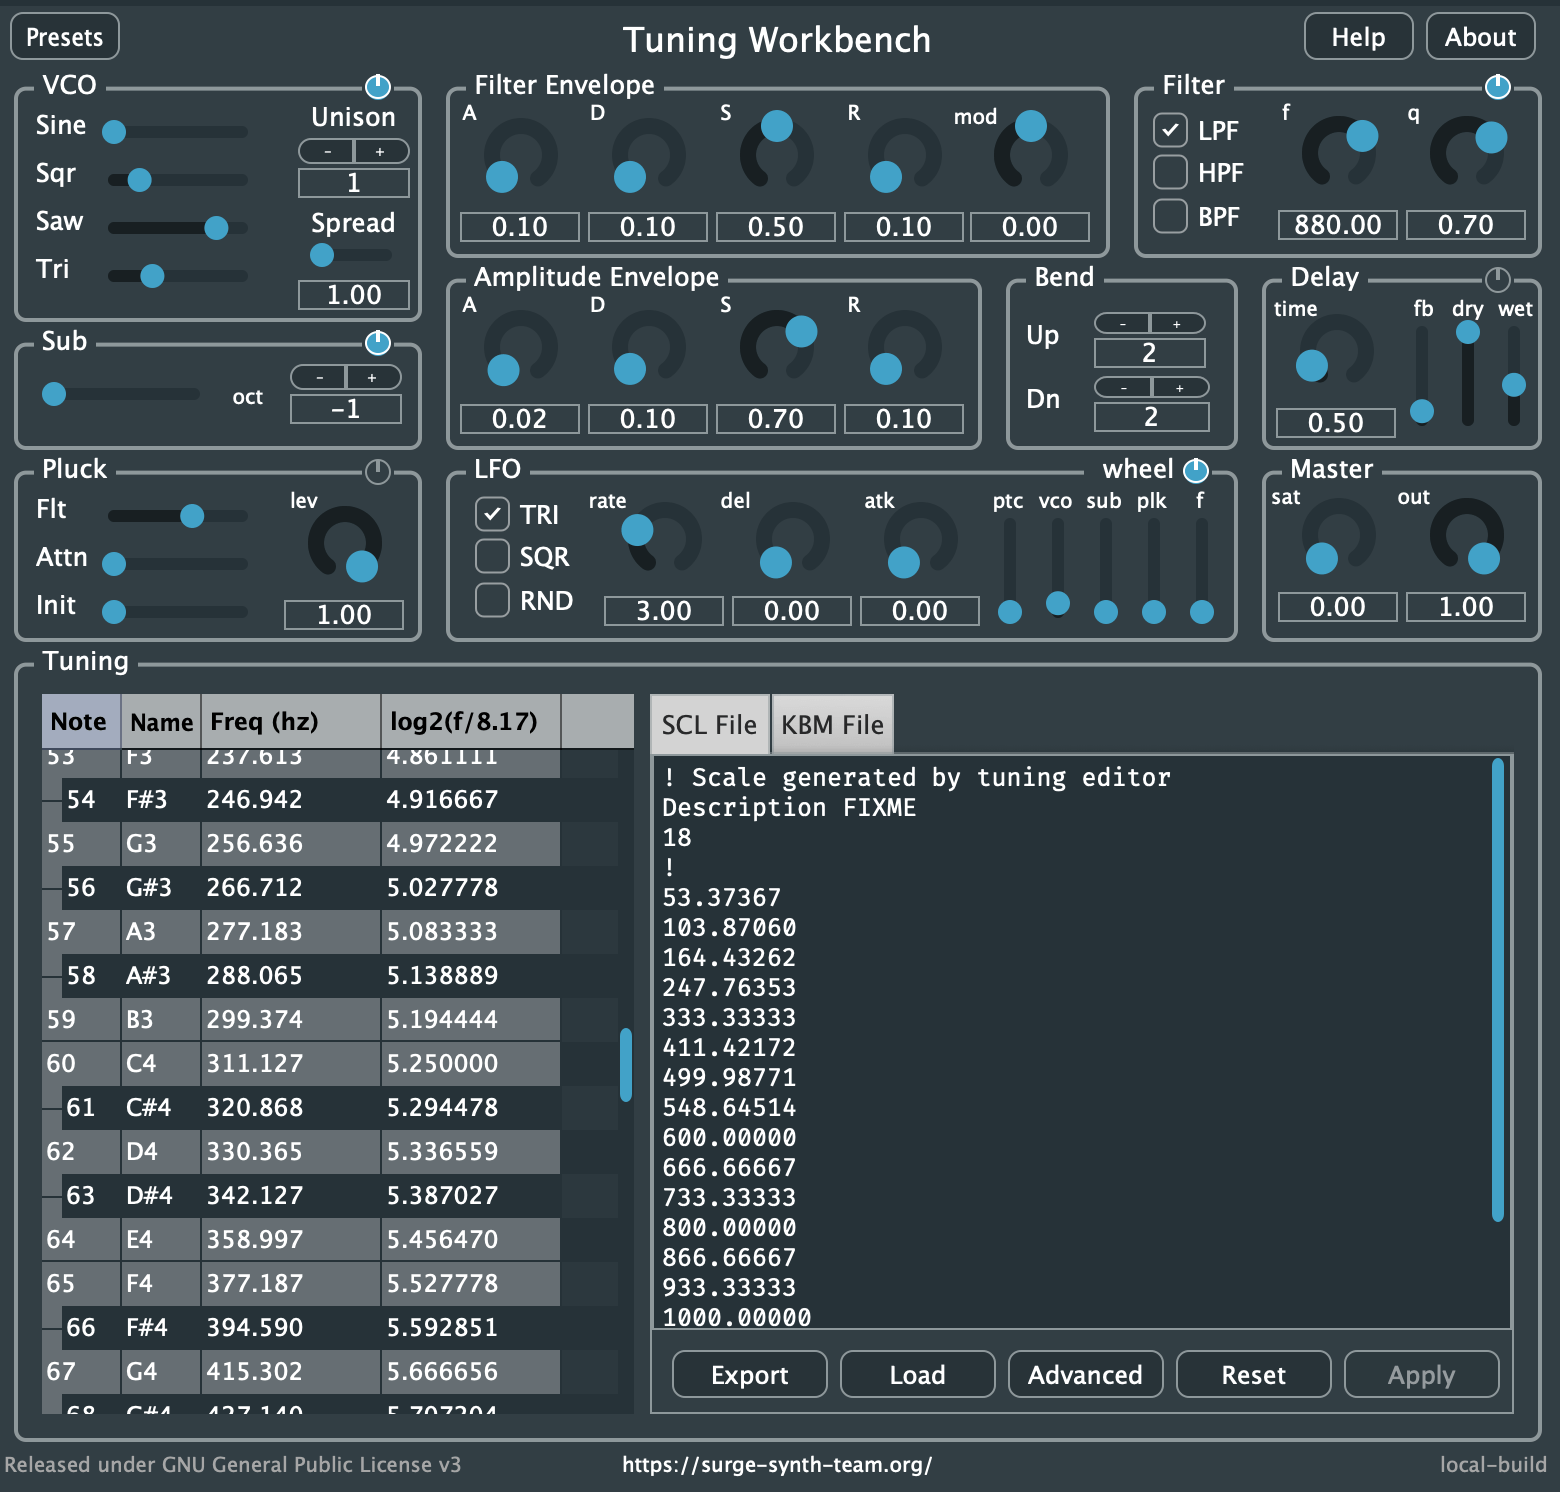Click the Pluck panel power icon

[x=378, y=474]
